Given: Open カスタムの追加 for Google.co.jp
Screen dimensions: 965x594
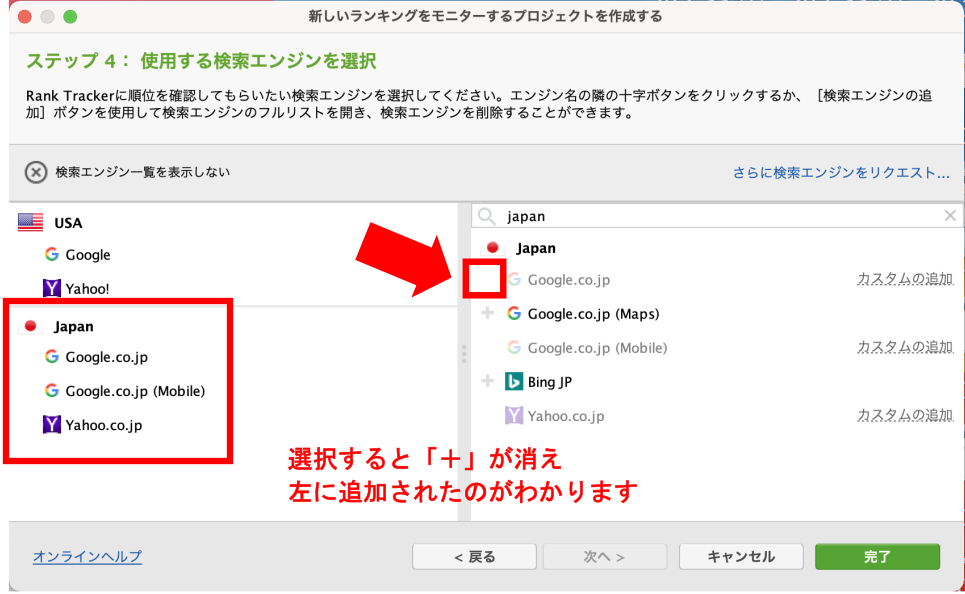Looking at the screenshot, I should pyautogui.click(x=905, y=279).
